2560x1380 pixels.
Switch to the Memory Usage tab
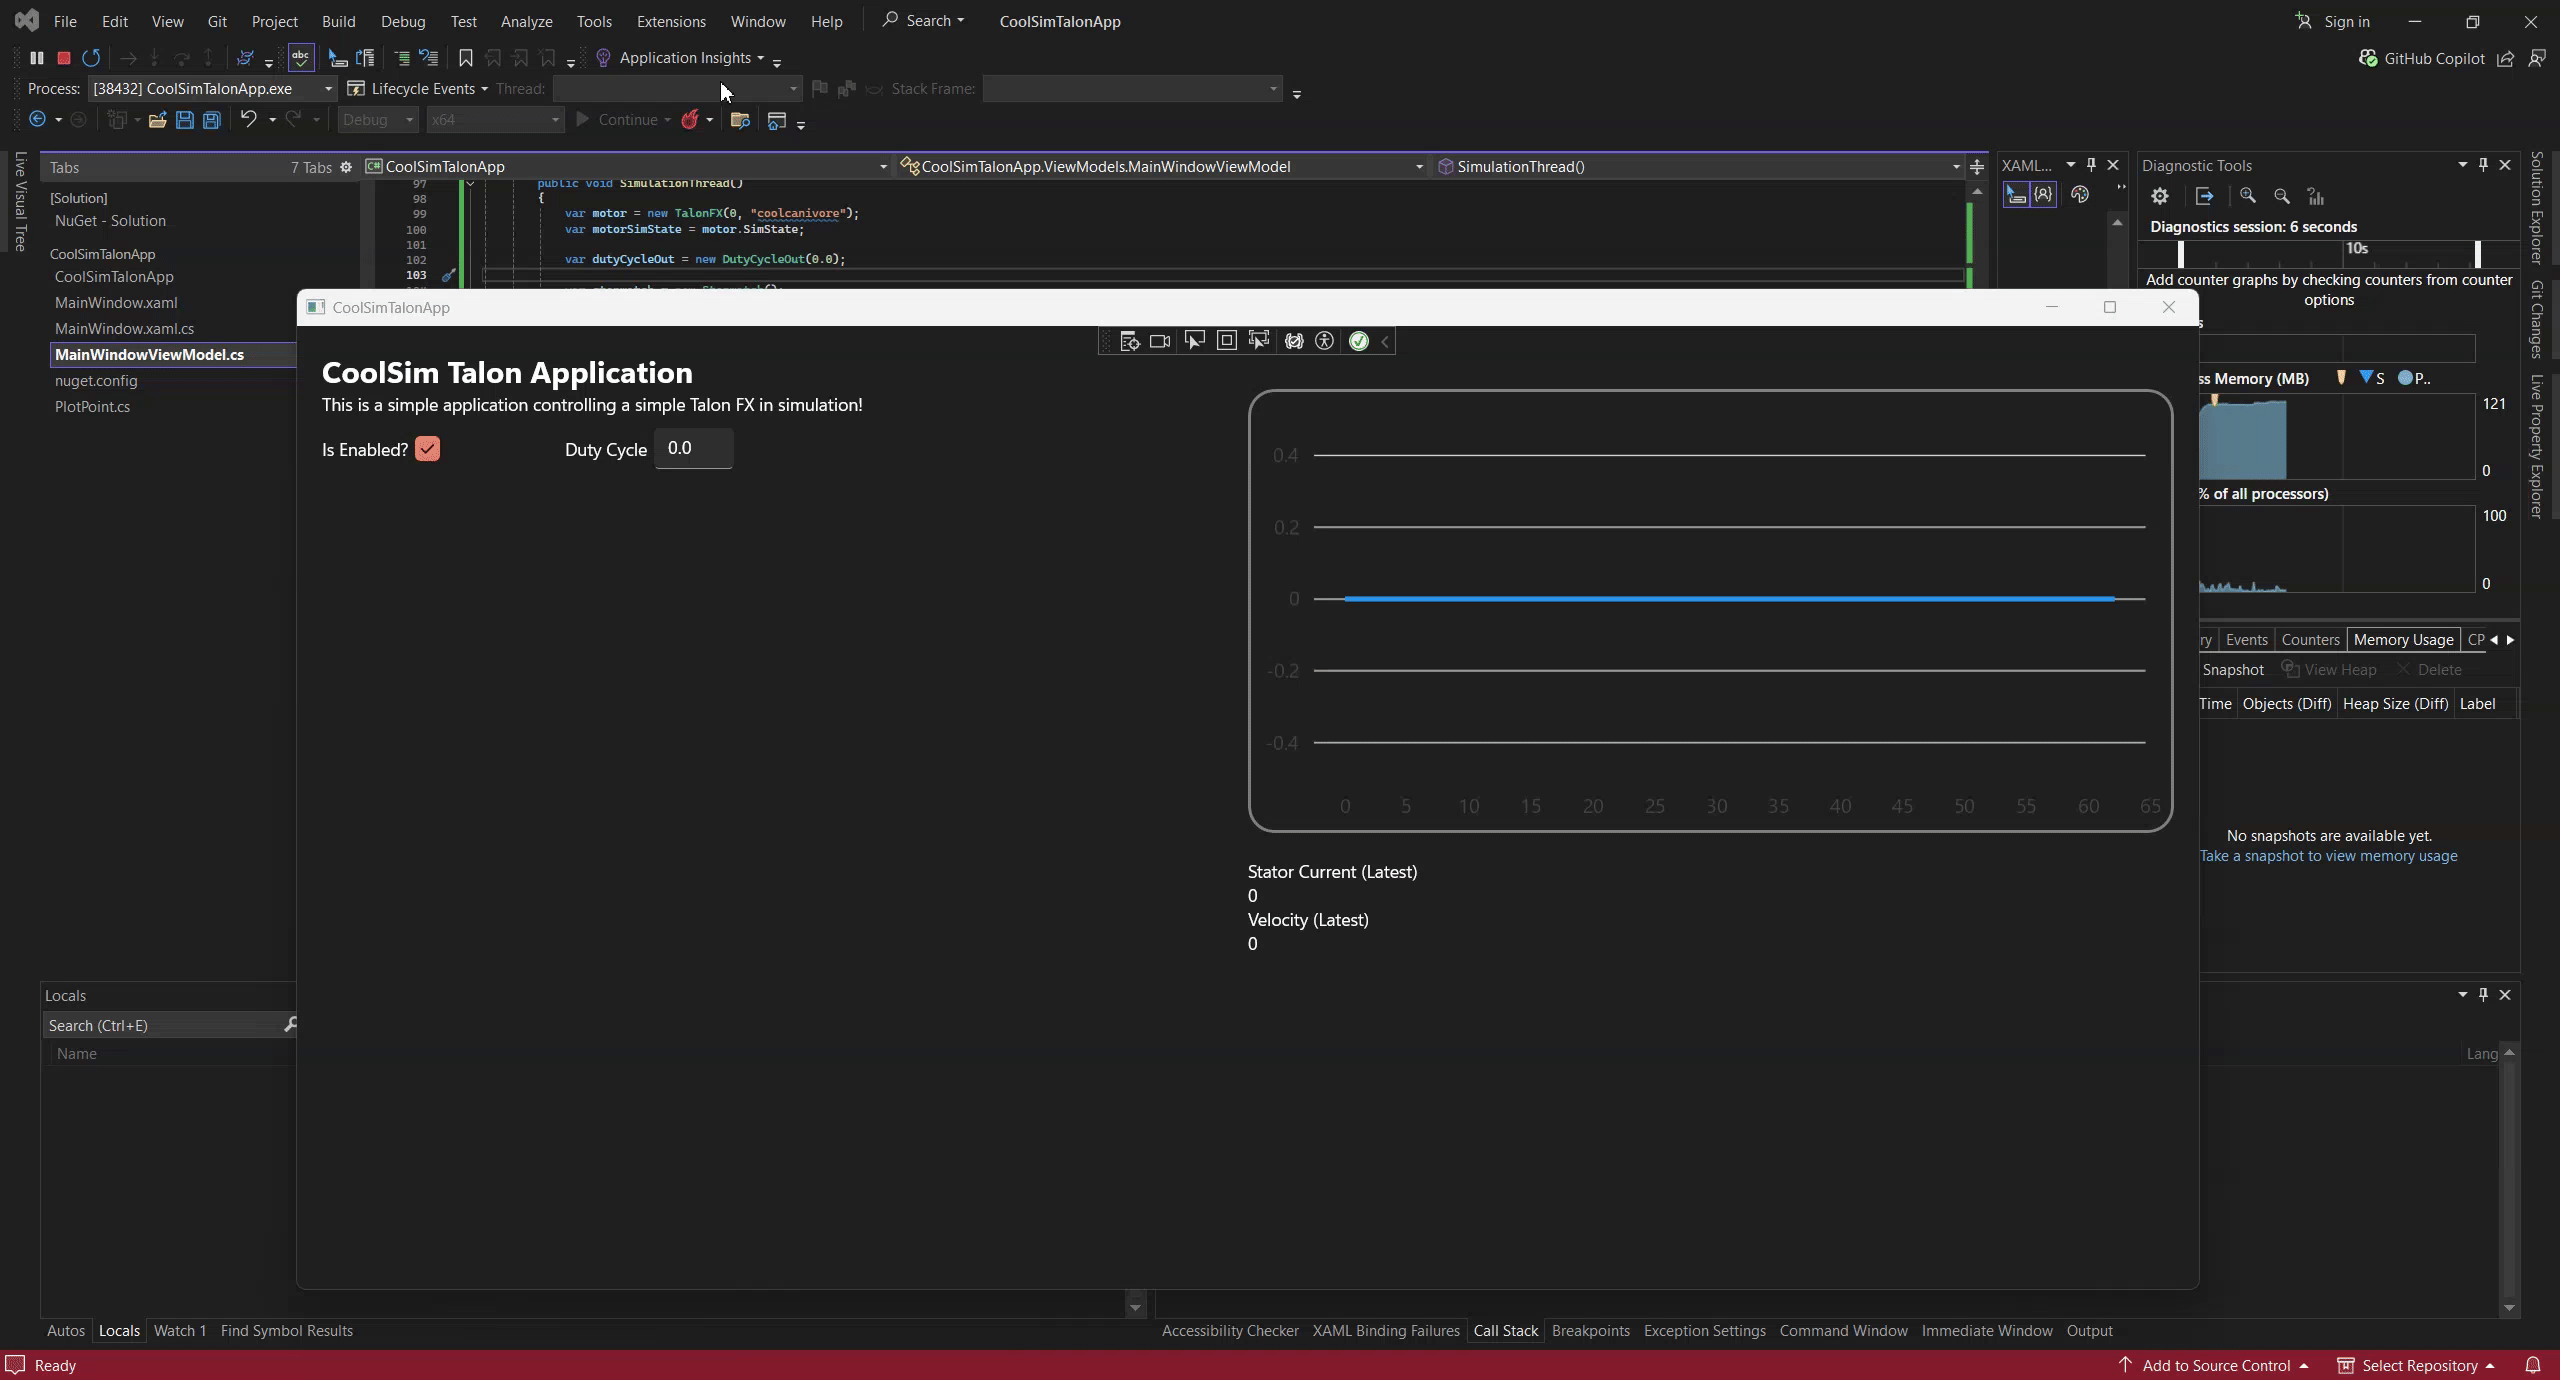pos(2403,640)
